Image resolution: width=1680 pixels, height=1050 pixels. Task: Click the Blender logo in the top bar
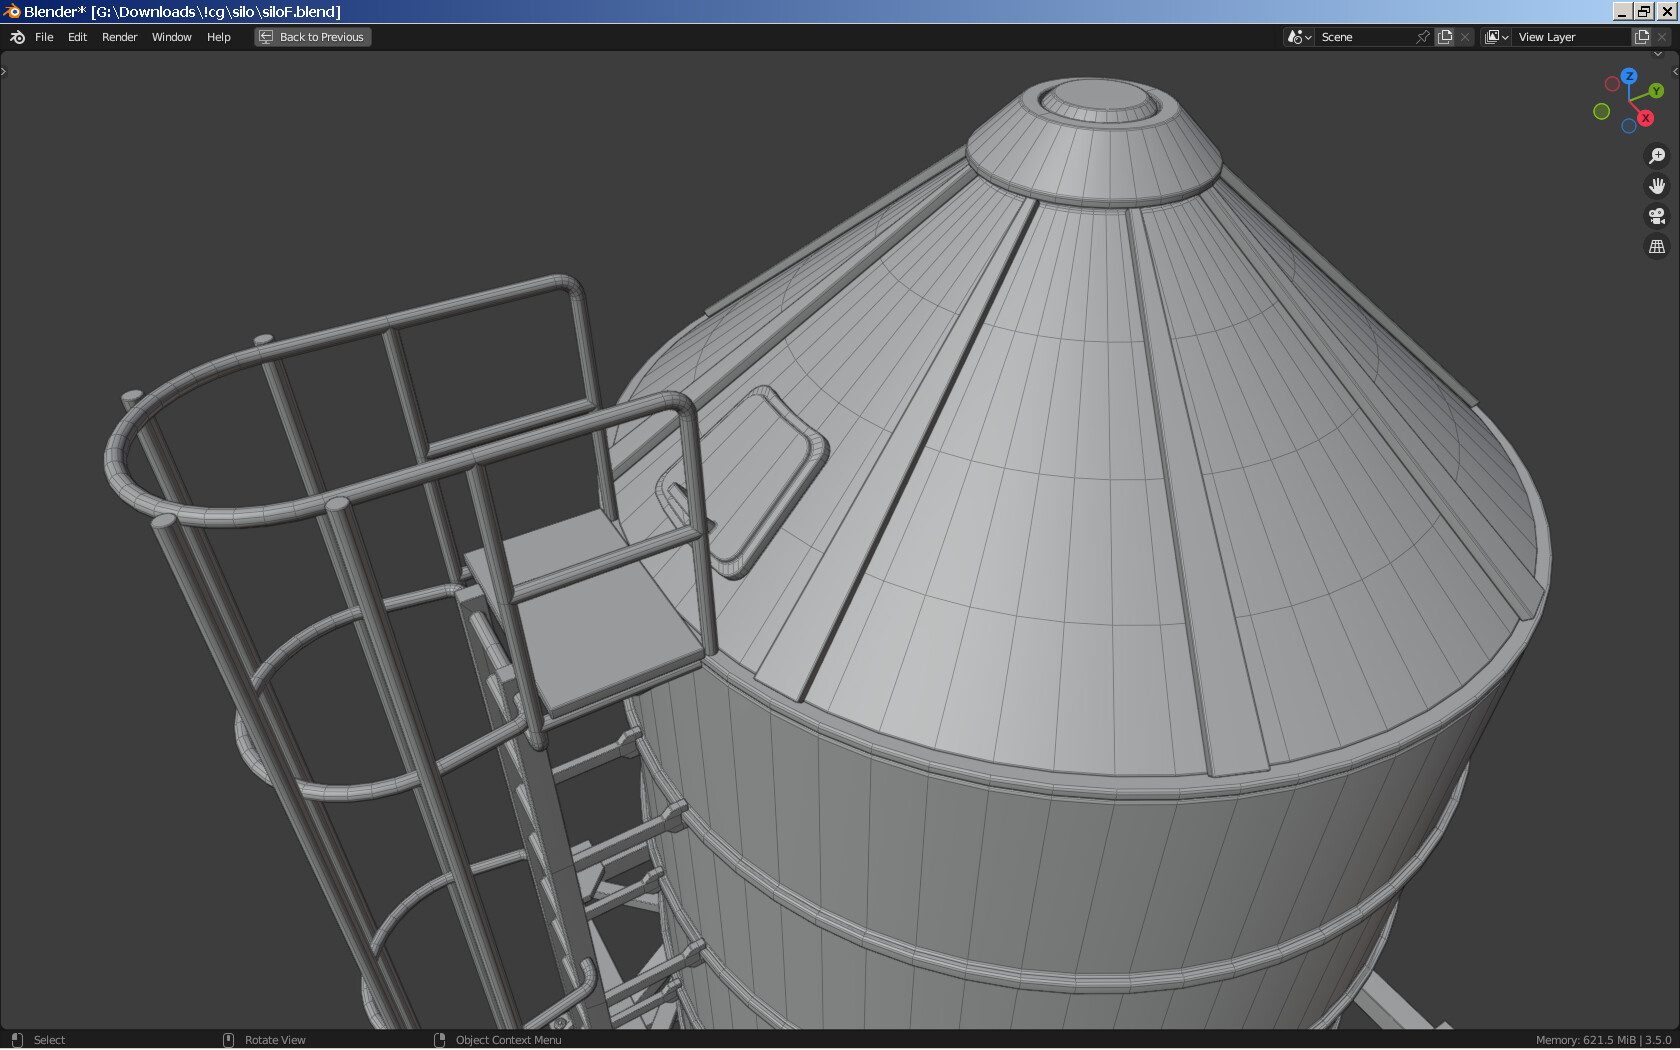coord(16,37)
